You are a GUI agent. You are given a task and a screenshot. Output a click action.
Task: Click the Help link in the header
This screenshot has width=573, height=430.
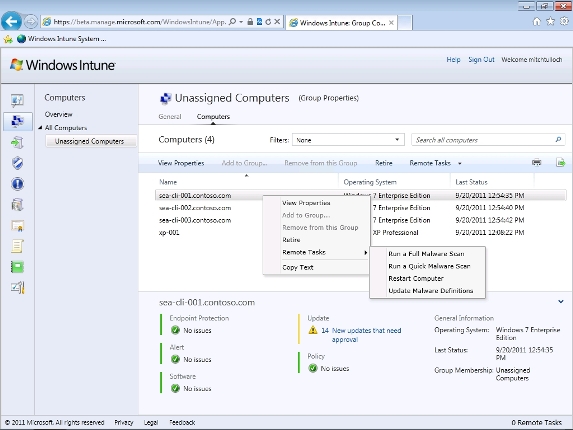pos(453,60)
